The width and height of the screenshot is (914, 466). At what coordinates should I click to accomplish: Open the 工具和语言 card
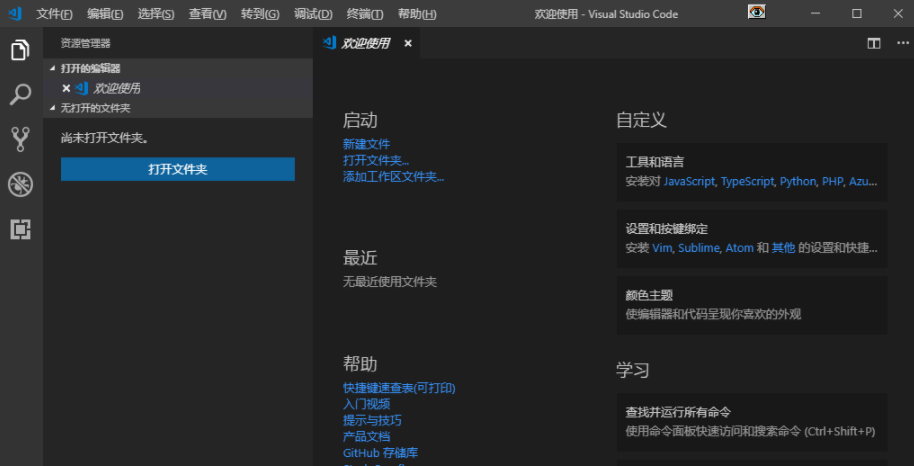tap(752, 172)
